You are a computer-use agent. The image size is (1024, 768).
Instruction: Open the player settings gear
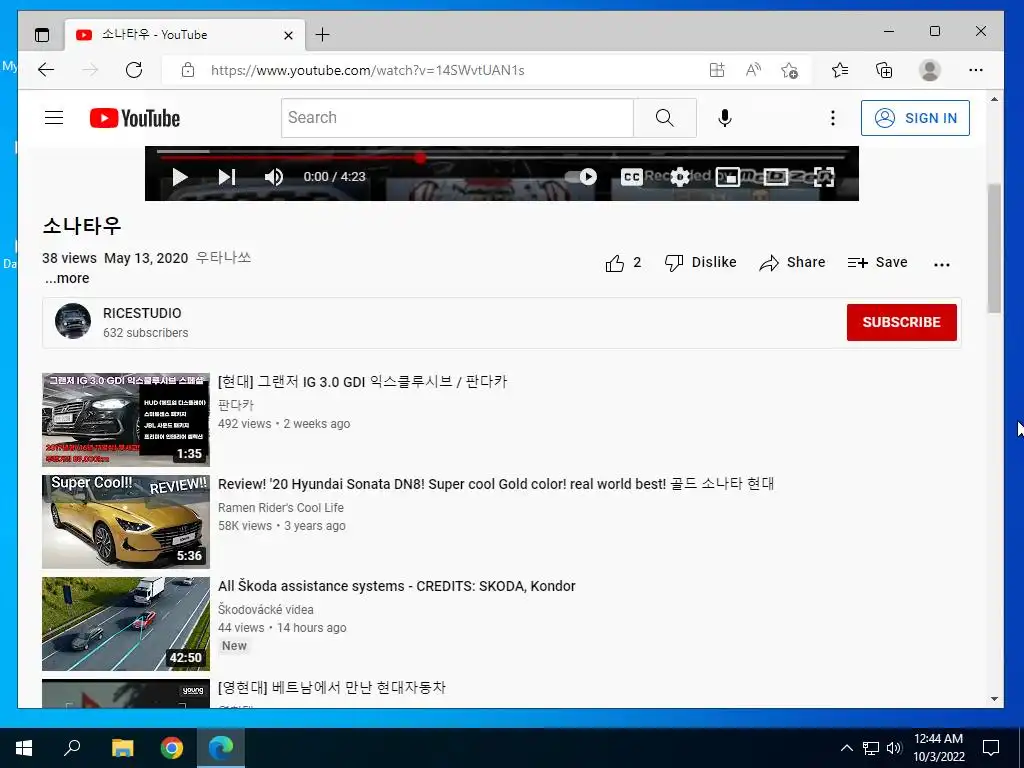pos(680,177)
